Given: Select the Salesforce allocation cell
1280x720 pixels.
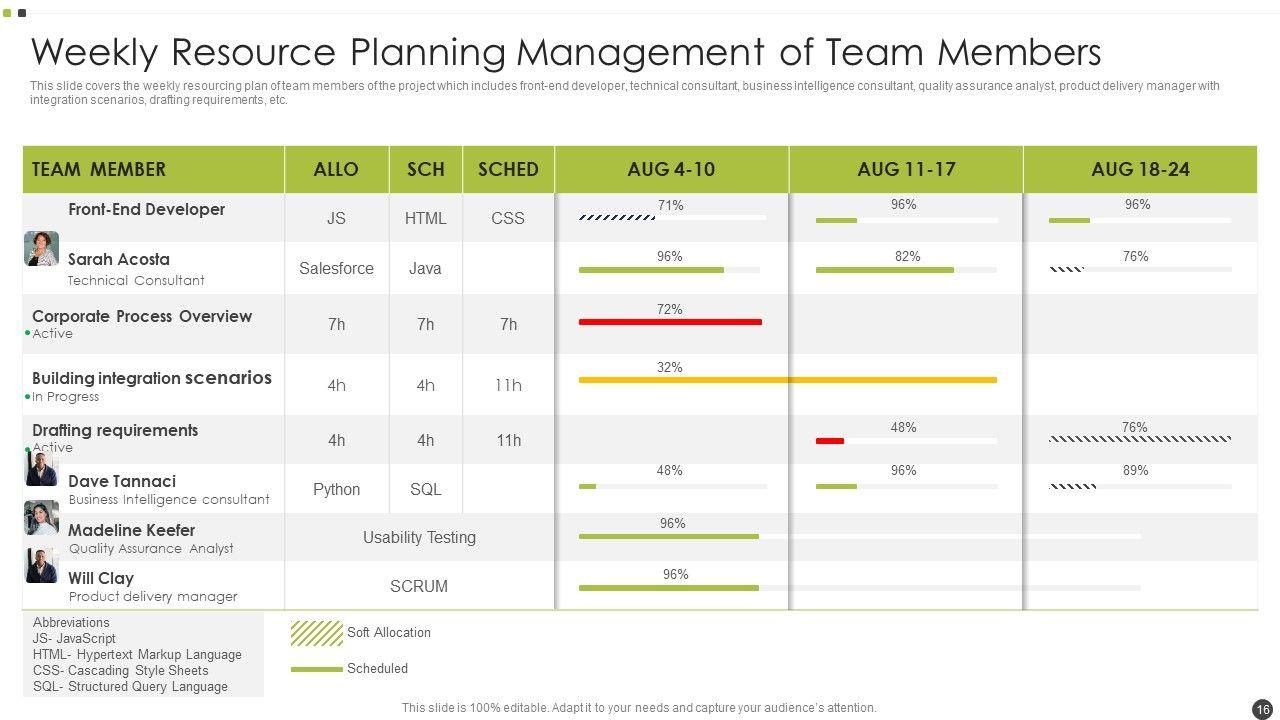Looking at the screenshot, I should [336, 268].
